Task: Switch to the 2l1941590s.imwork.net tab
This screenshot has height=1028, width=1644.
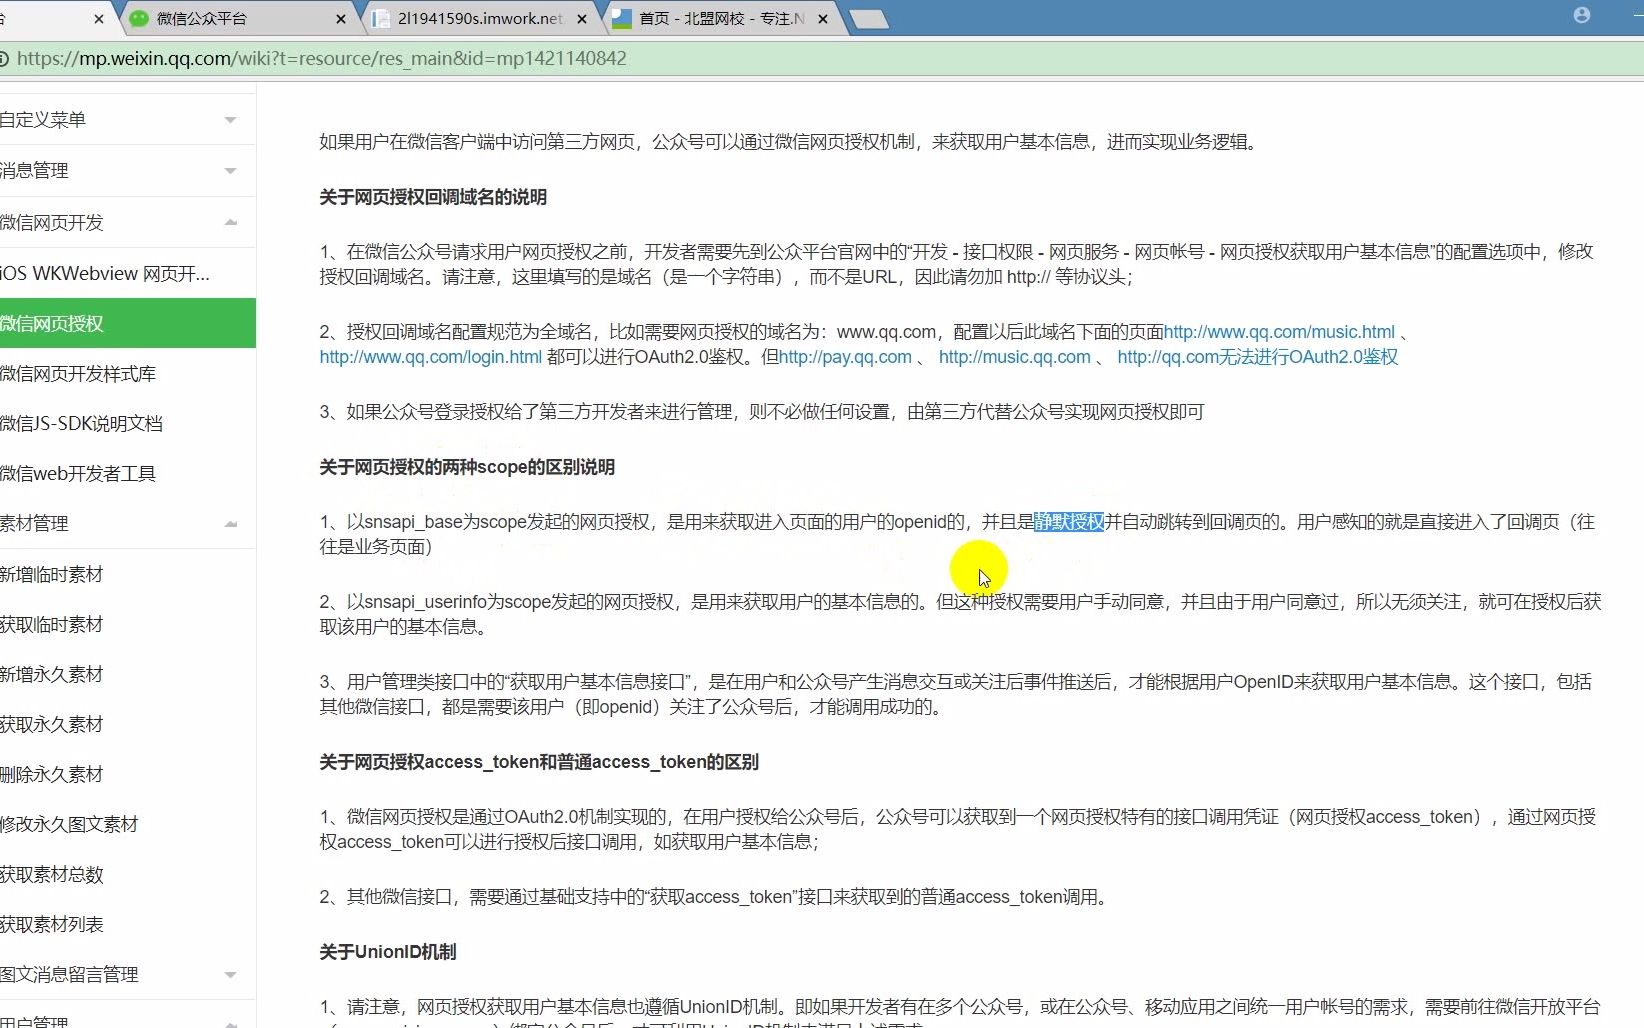Action: (x=480, y=18)
